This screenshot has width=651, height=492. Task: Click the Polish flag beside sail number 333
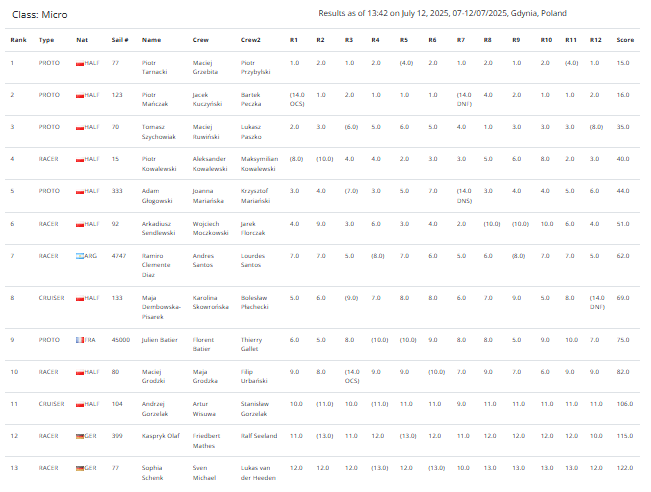[x=80, y=191]
